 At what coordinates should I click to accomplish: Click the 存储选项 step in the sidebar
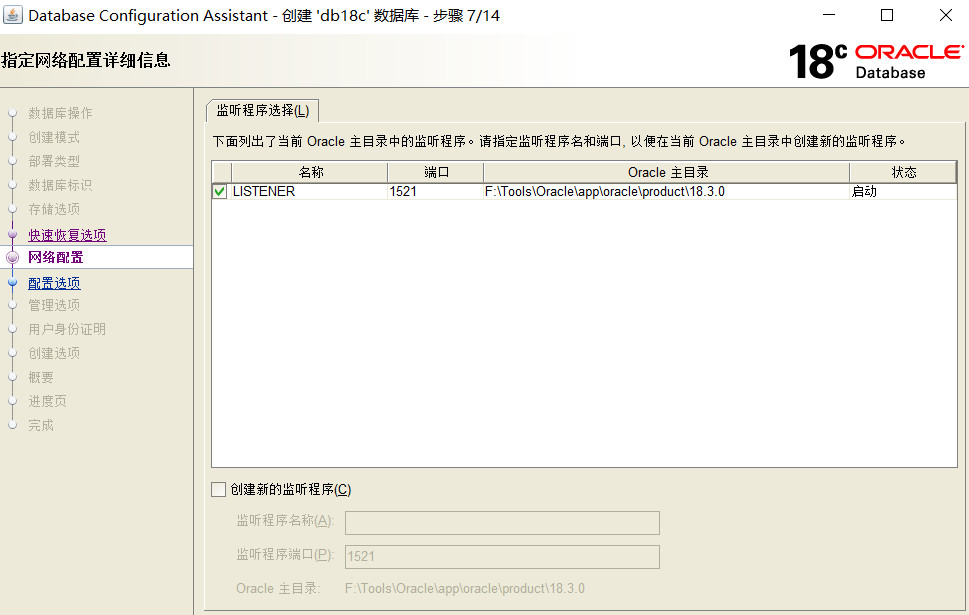[54, 210]
